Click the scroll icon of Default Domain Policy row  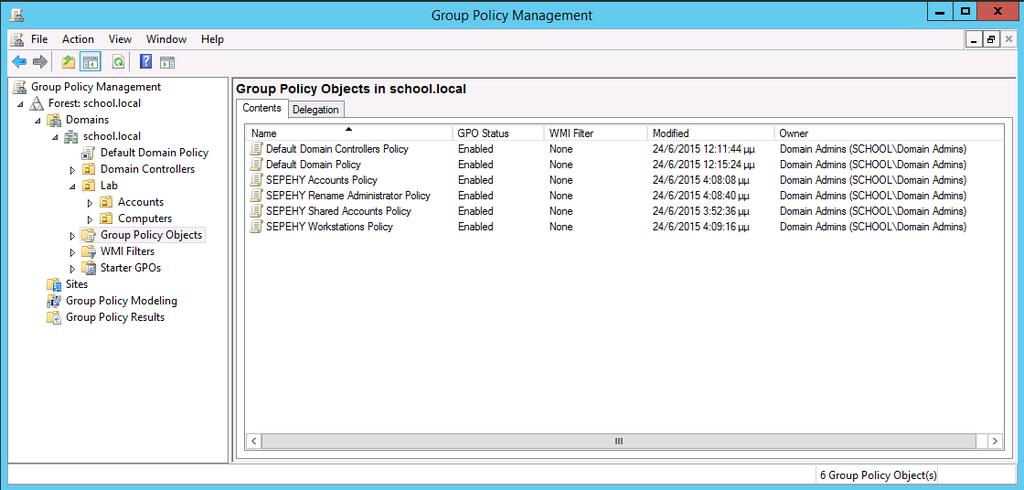point(256,165)
